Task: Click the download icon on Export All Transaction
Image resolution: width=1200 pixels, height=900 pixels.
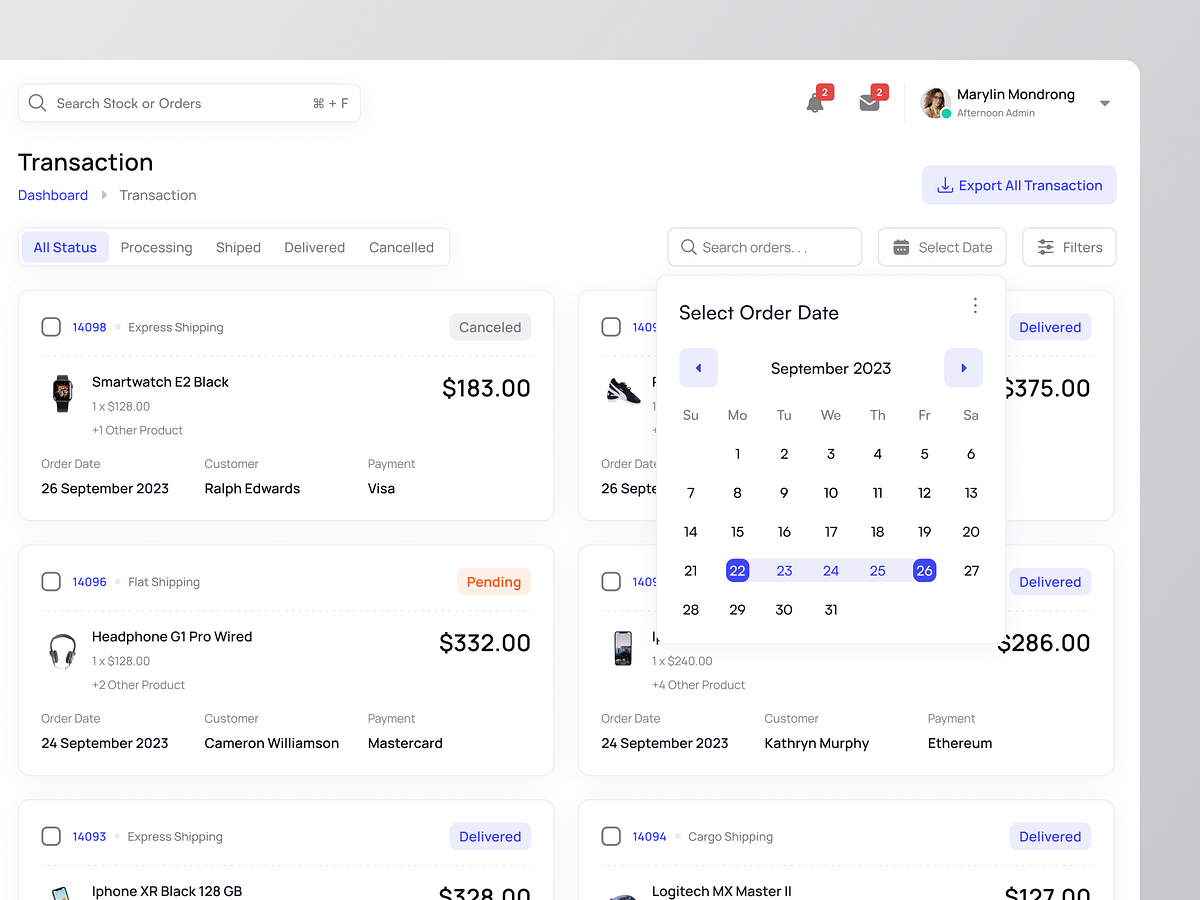Action: pos(944,185)
